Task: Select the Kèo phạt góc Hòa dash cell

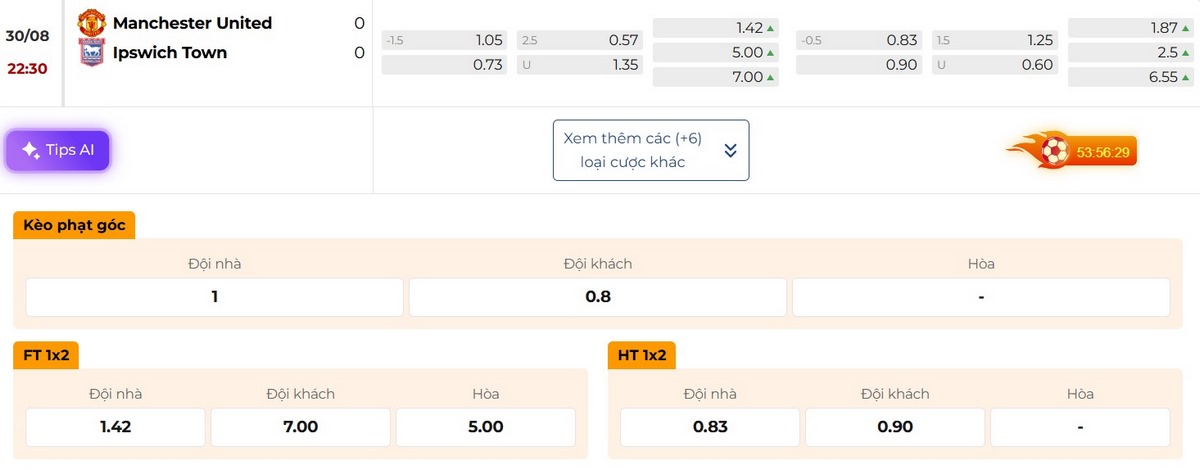Action: pyautogui.click(x=981, y=297)
